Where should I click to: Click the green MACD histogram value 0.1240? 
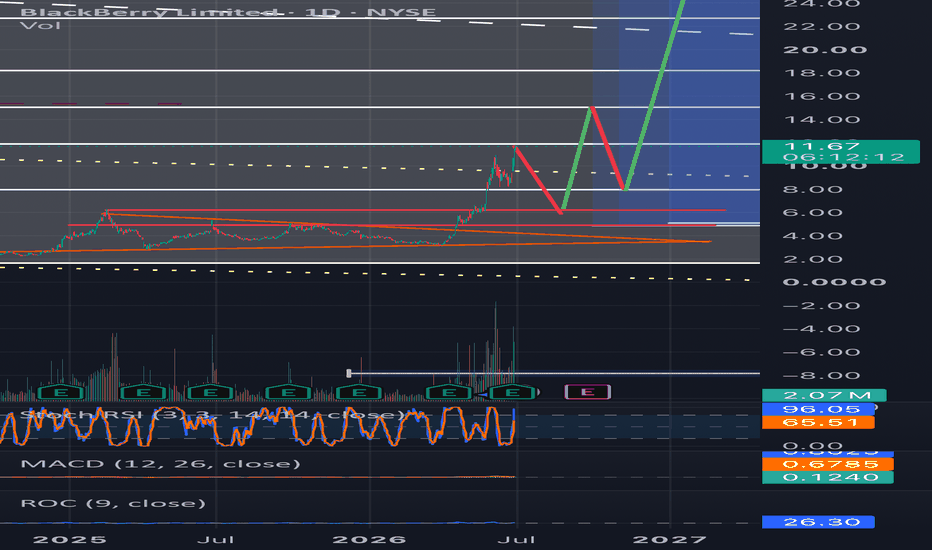[827, 477]
